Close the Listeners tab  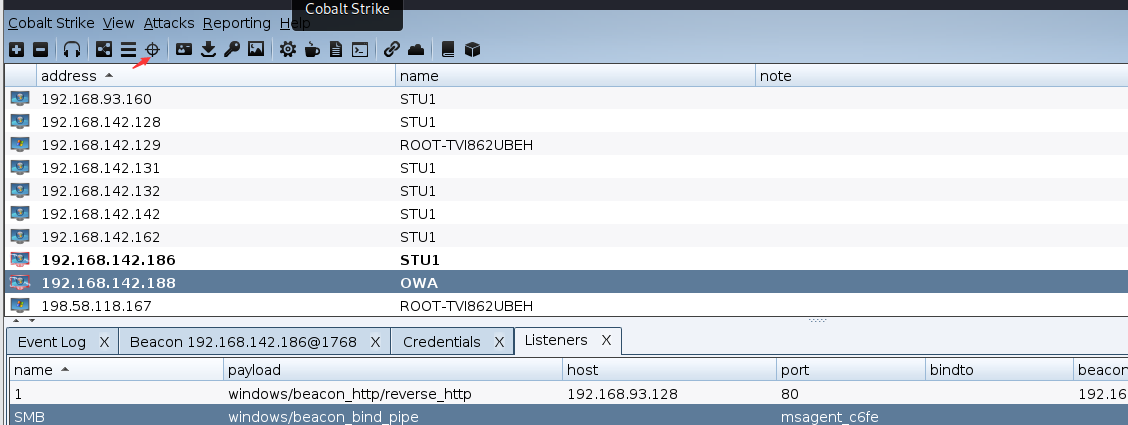click(x=606, y=340)
